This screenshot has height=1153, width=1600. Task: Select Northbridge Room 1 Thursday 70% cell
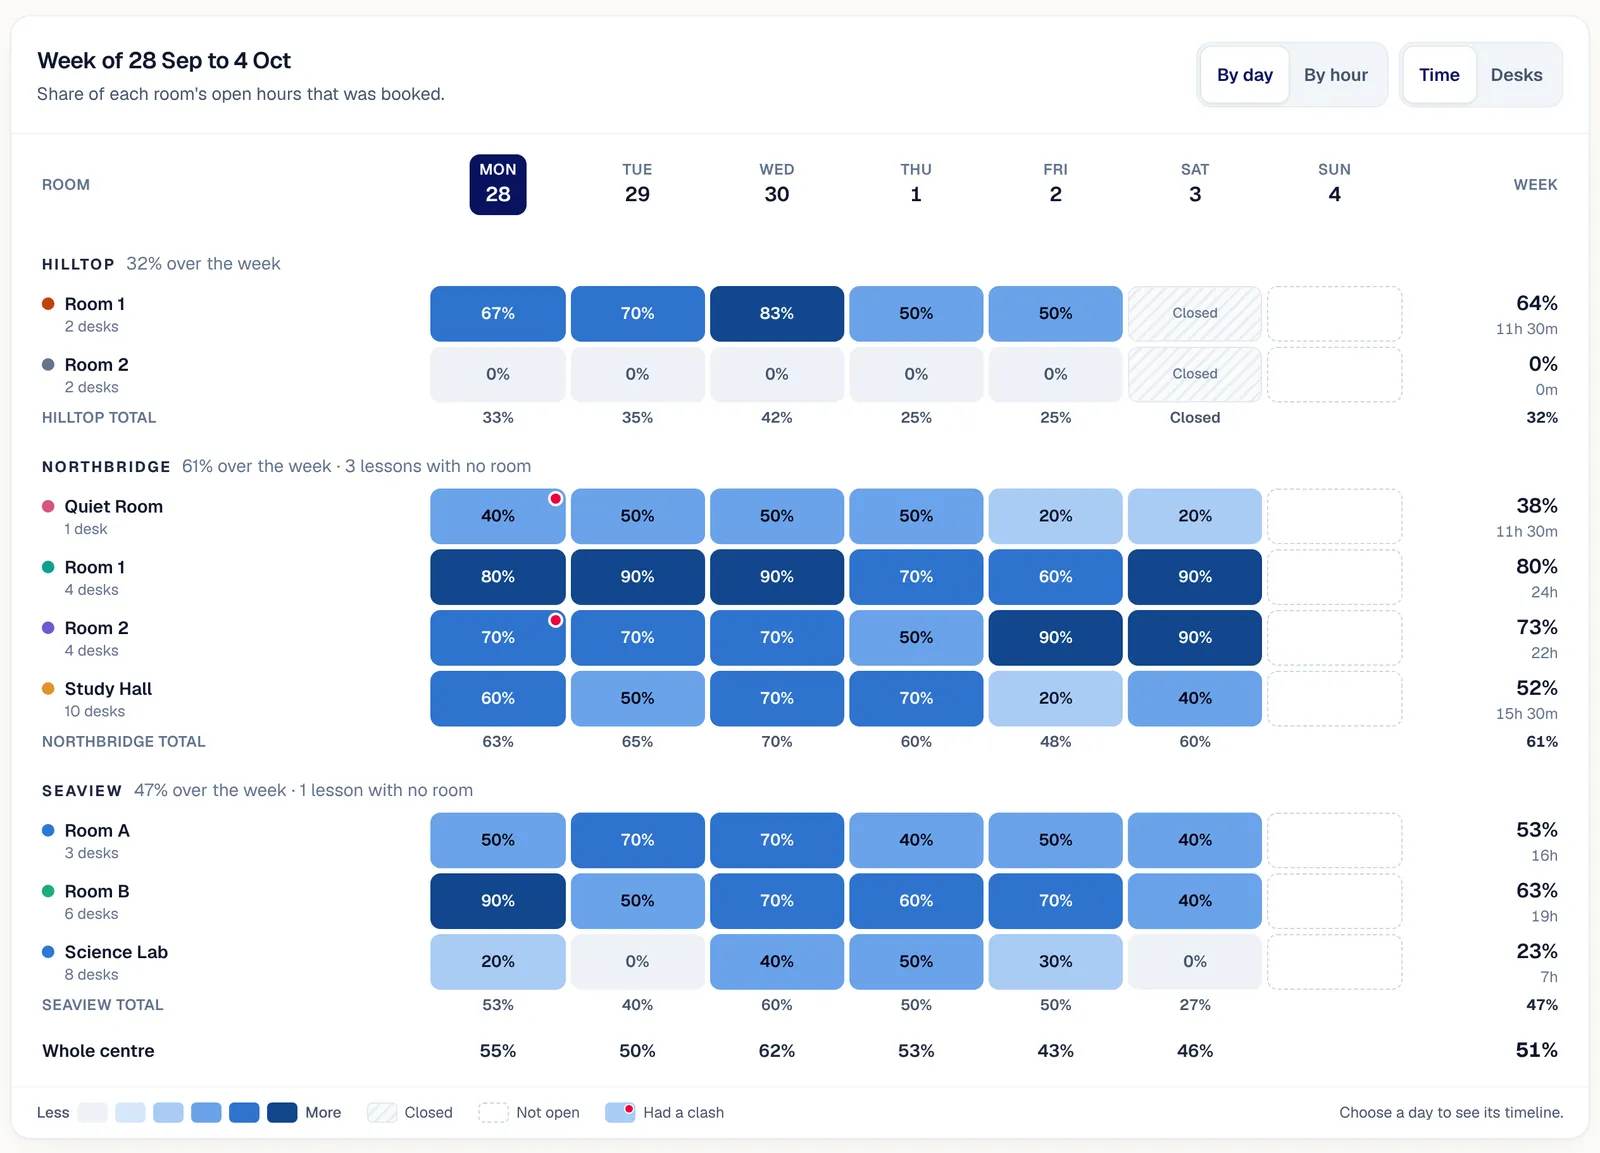[916, 577]
